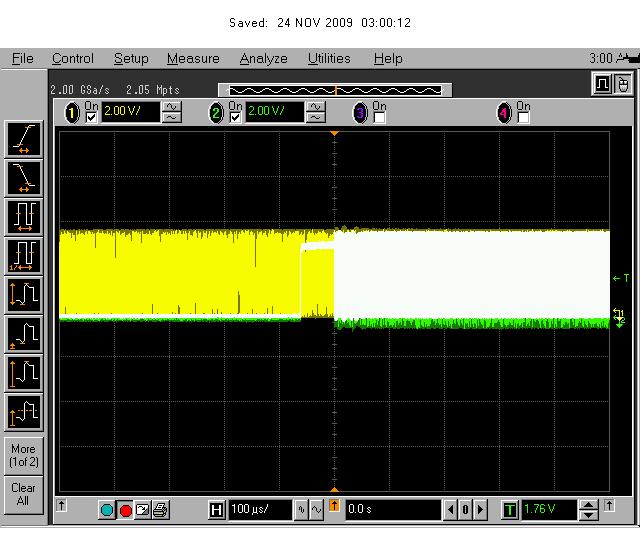The height and width of the screenshot is (544, 640).
Task: Click the More (1 of 2) button
Action: [24, 456]
